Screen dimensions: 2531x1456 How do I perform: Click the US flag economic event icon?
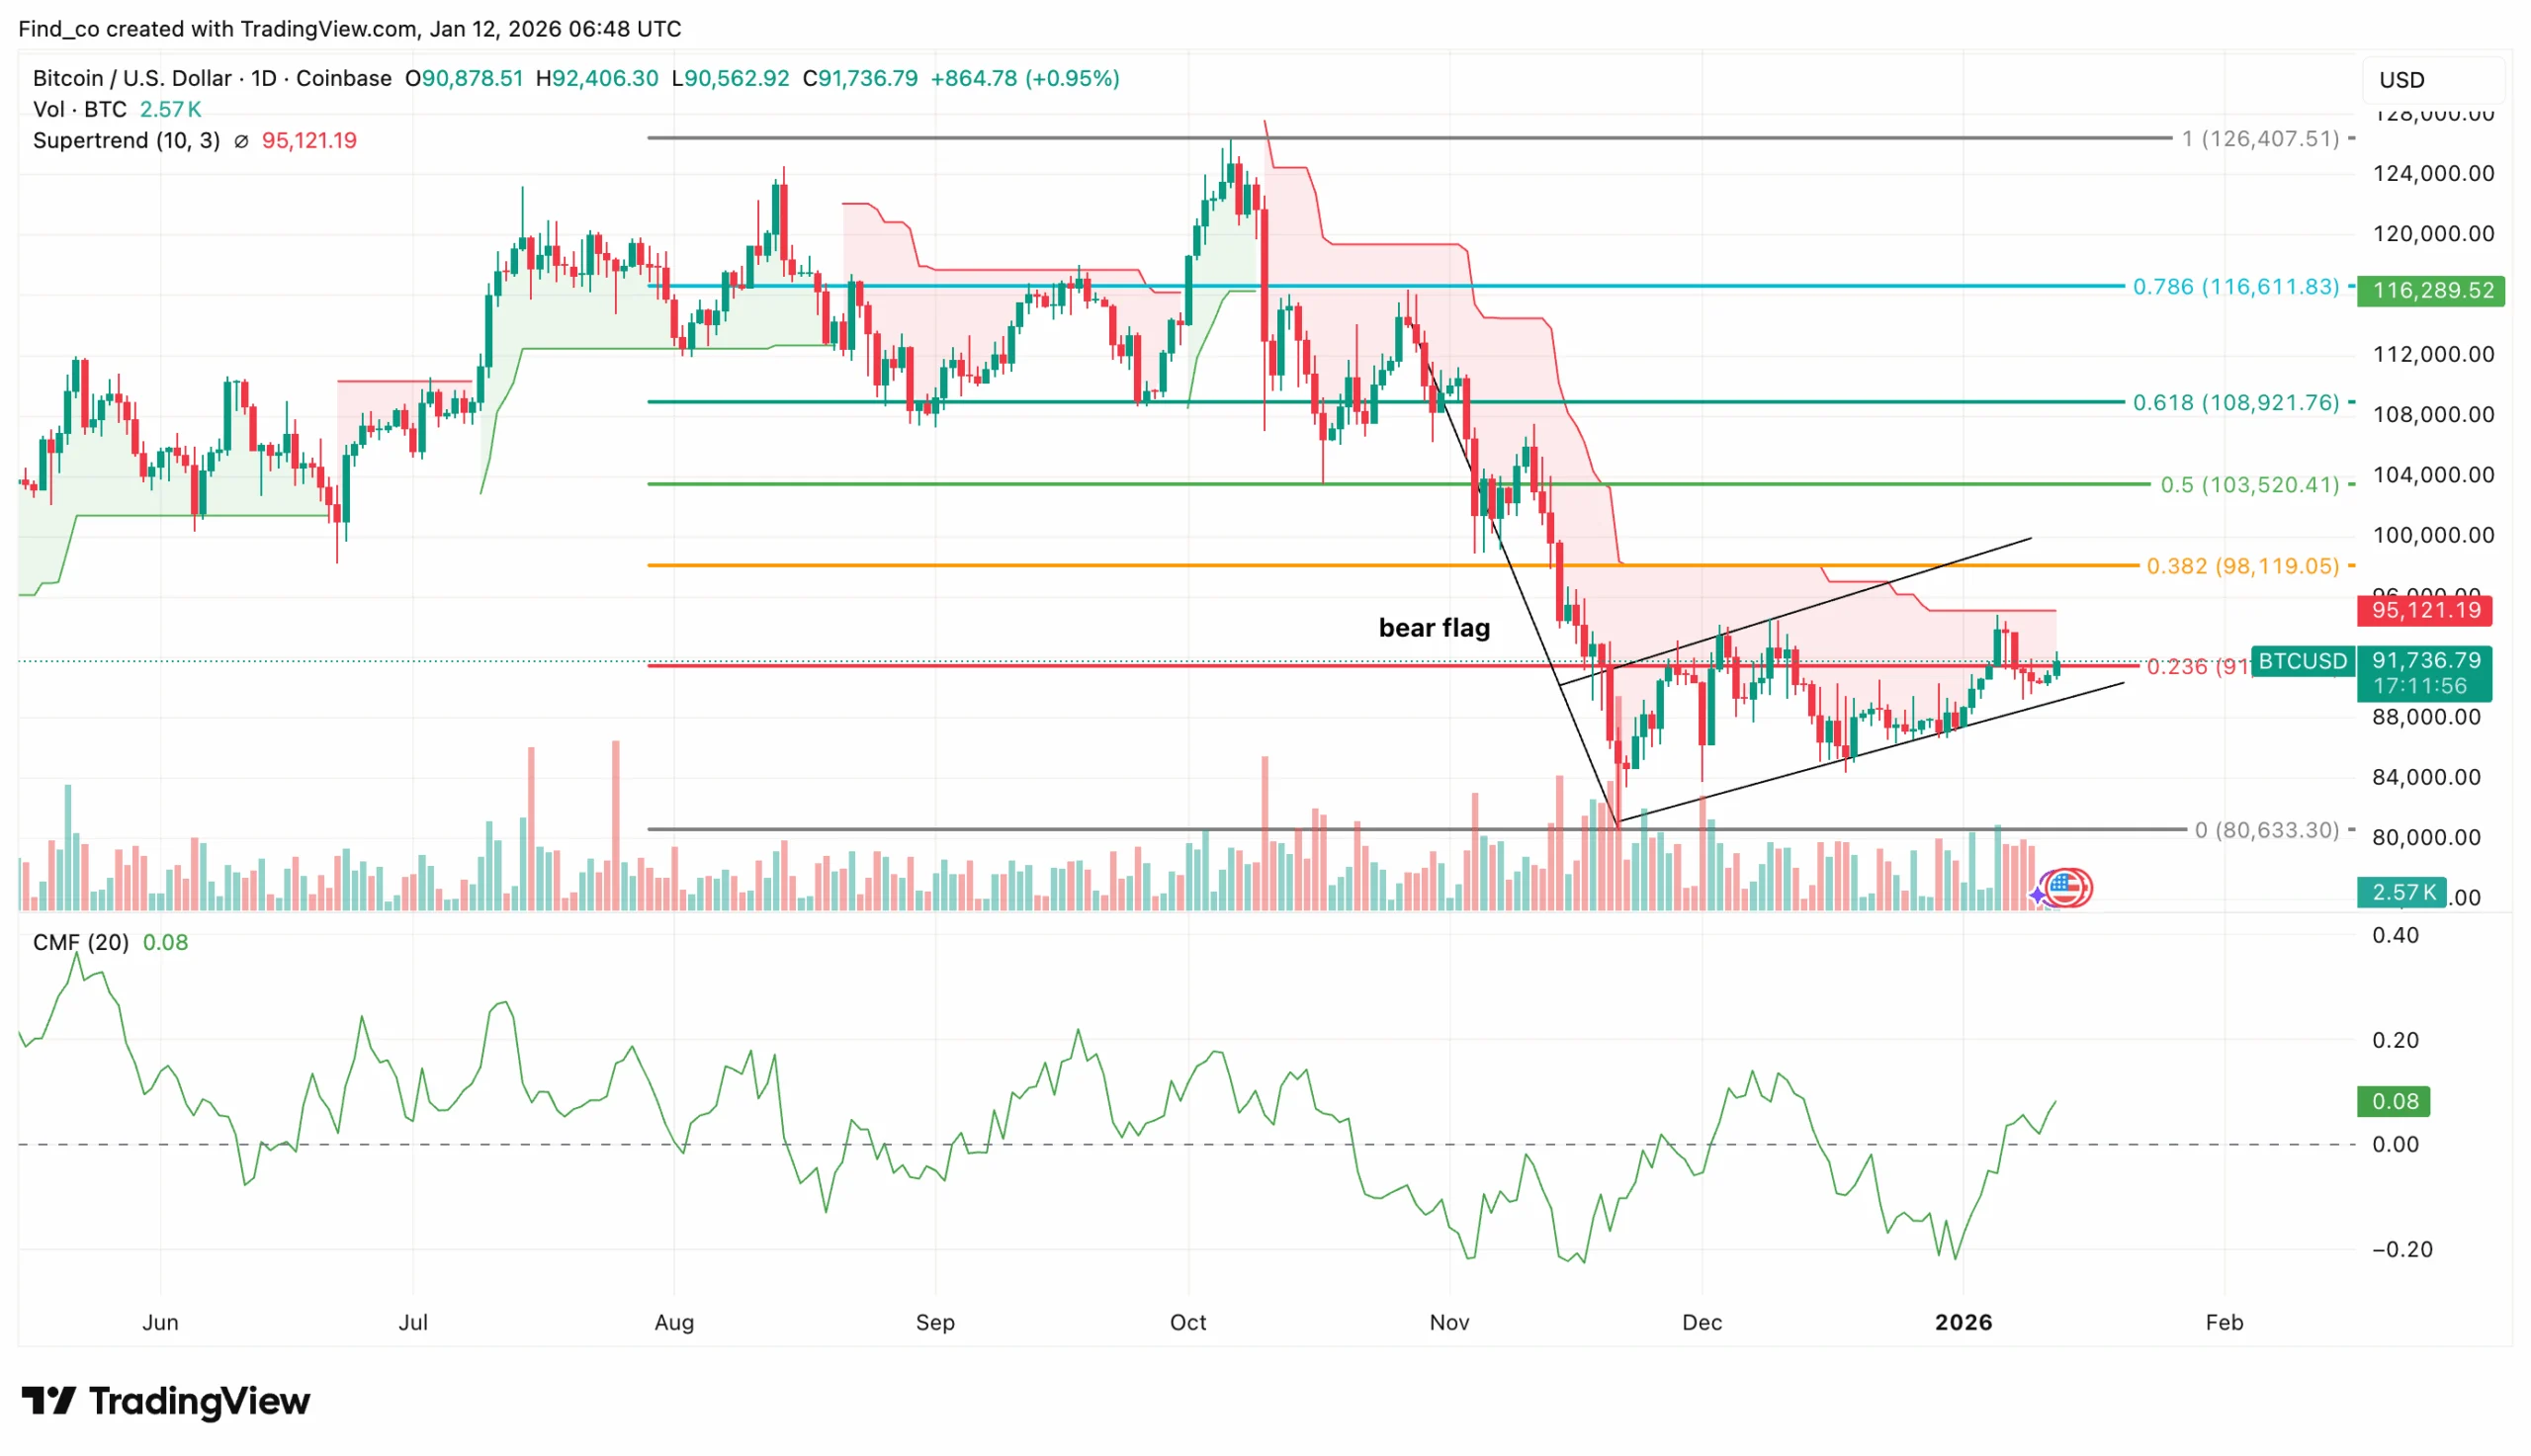[x=2066, y=887]
